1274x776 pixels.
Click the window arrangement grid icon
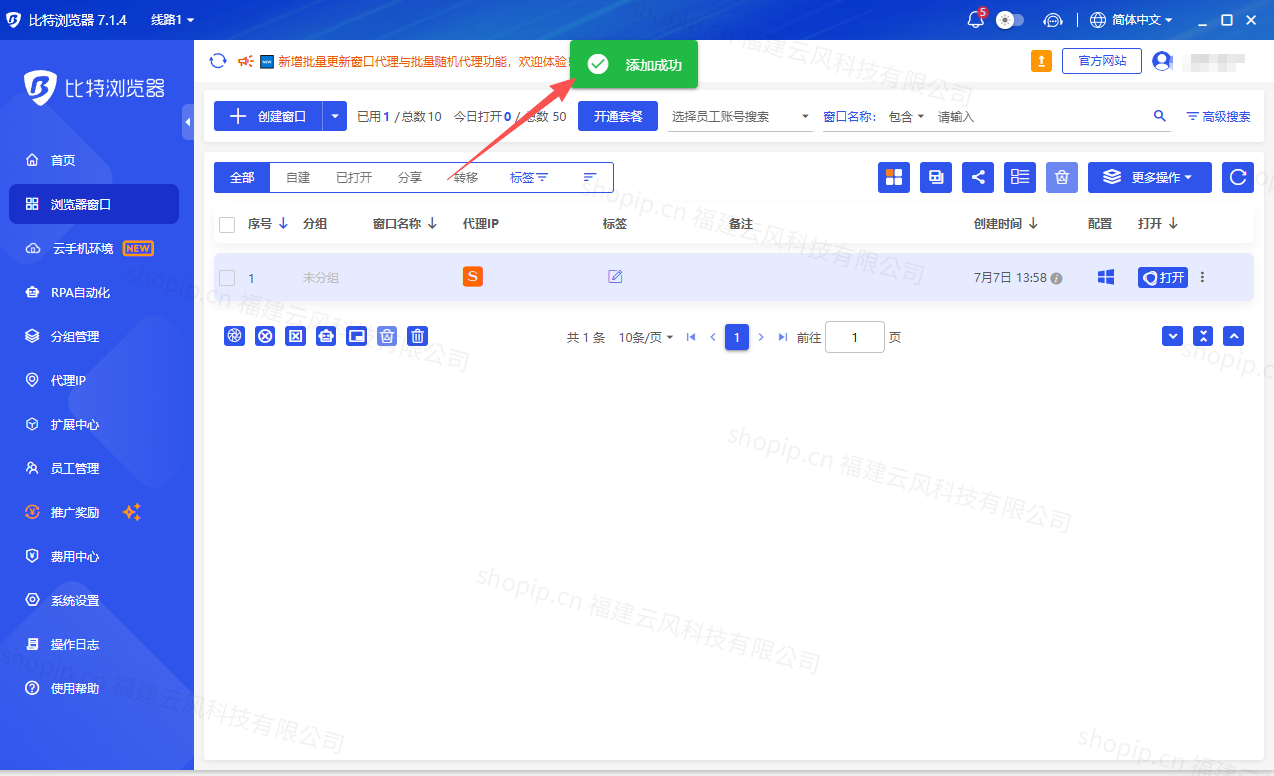click(x=894, y=177)
